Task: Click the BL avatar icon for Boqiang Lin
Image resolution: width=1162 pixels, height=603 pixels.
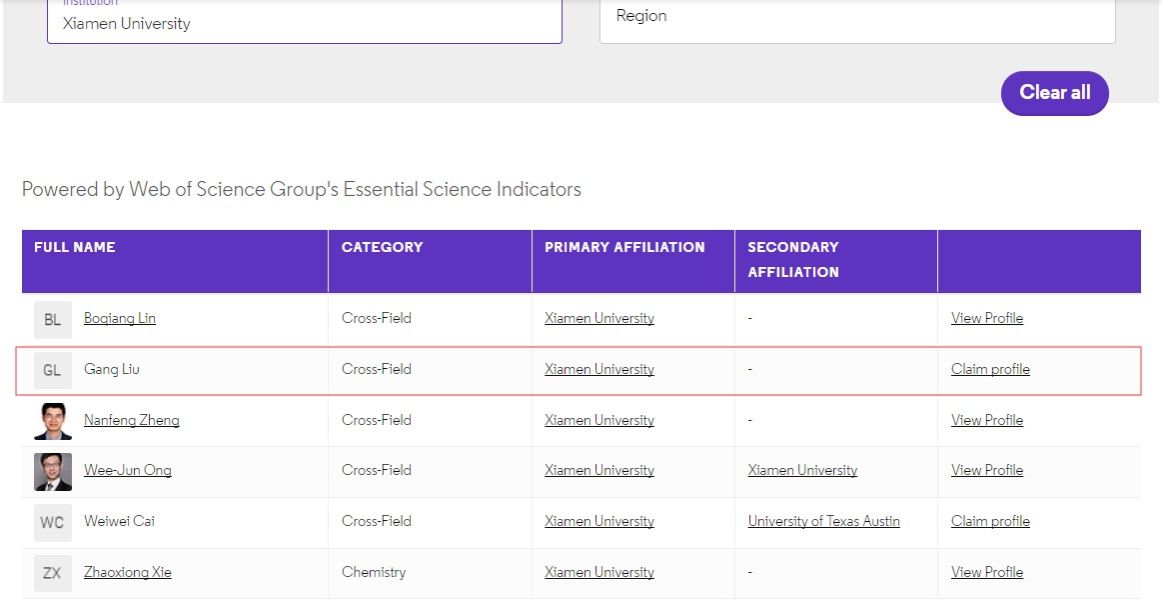Action: point(52,320)
